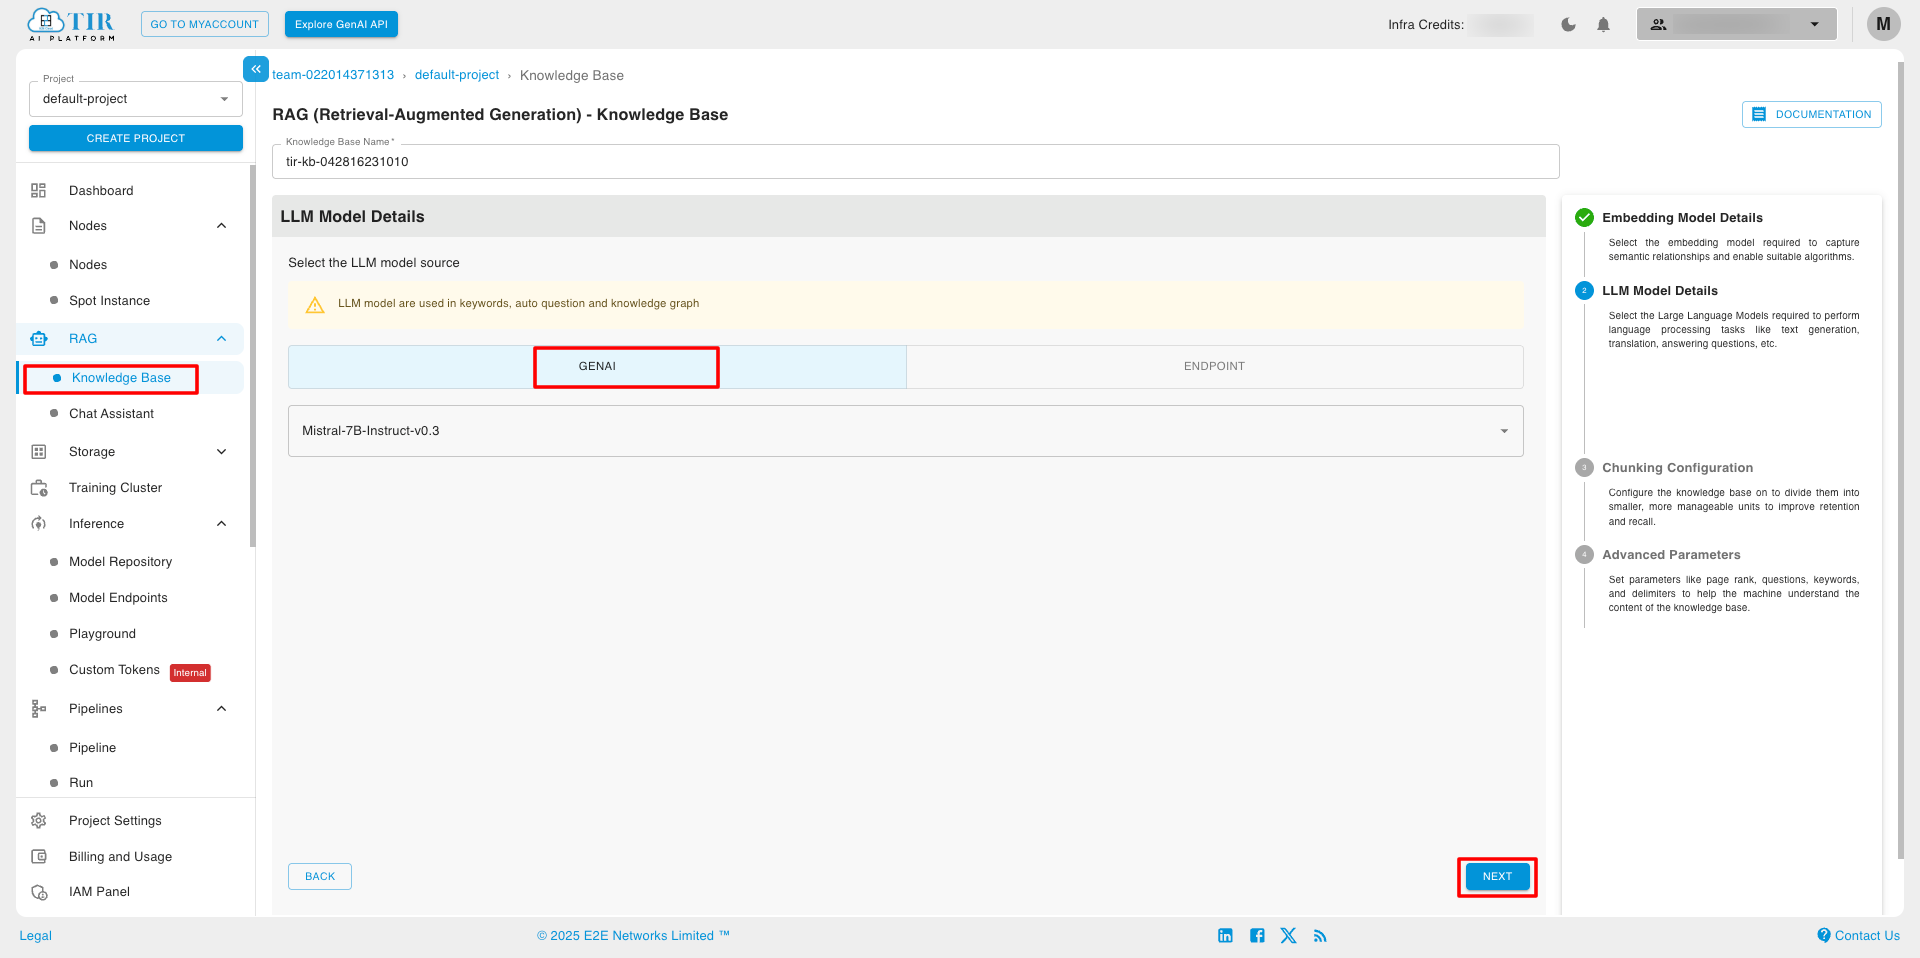Click Explore GenAI API button
The height and width of the screenshot is (958, 1920).
[x=341, y=24]
